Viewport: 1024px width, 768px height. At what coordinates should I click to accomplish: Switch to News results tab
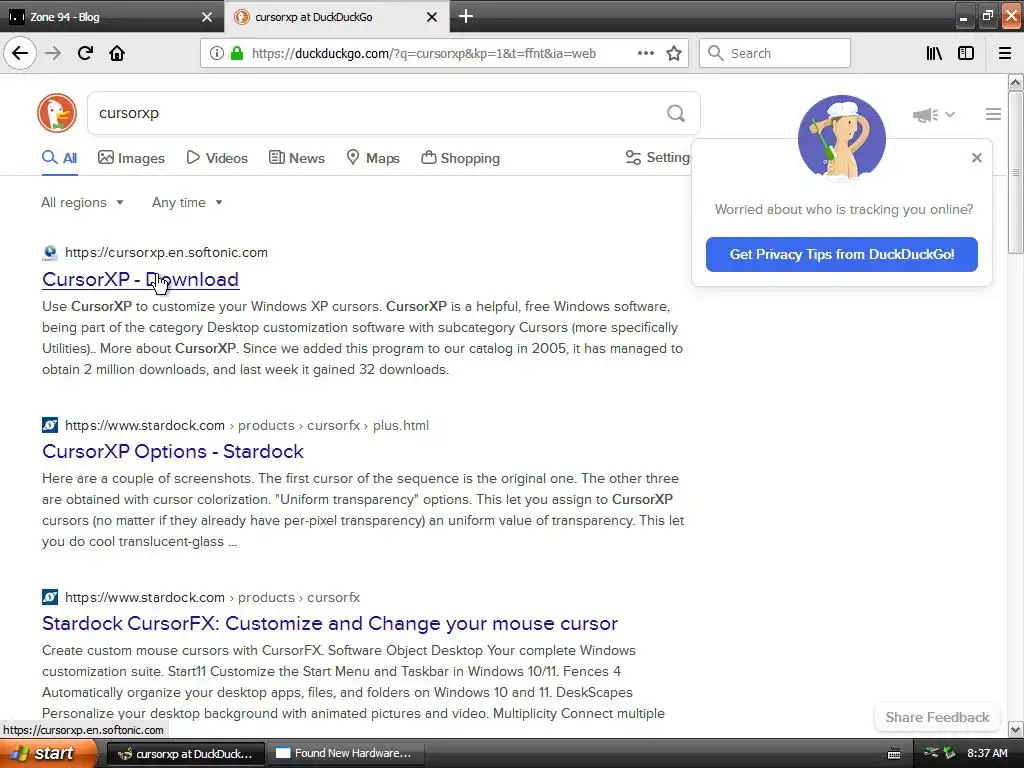click(x=297, y=158)
